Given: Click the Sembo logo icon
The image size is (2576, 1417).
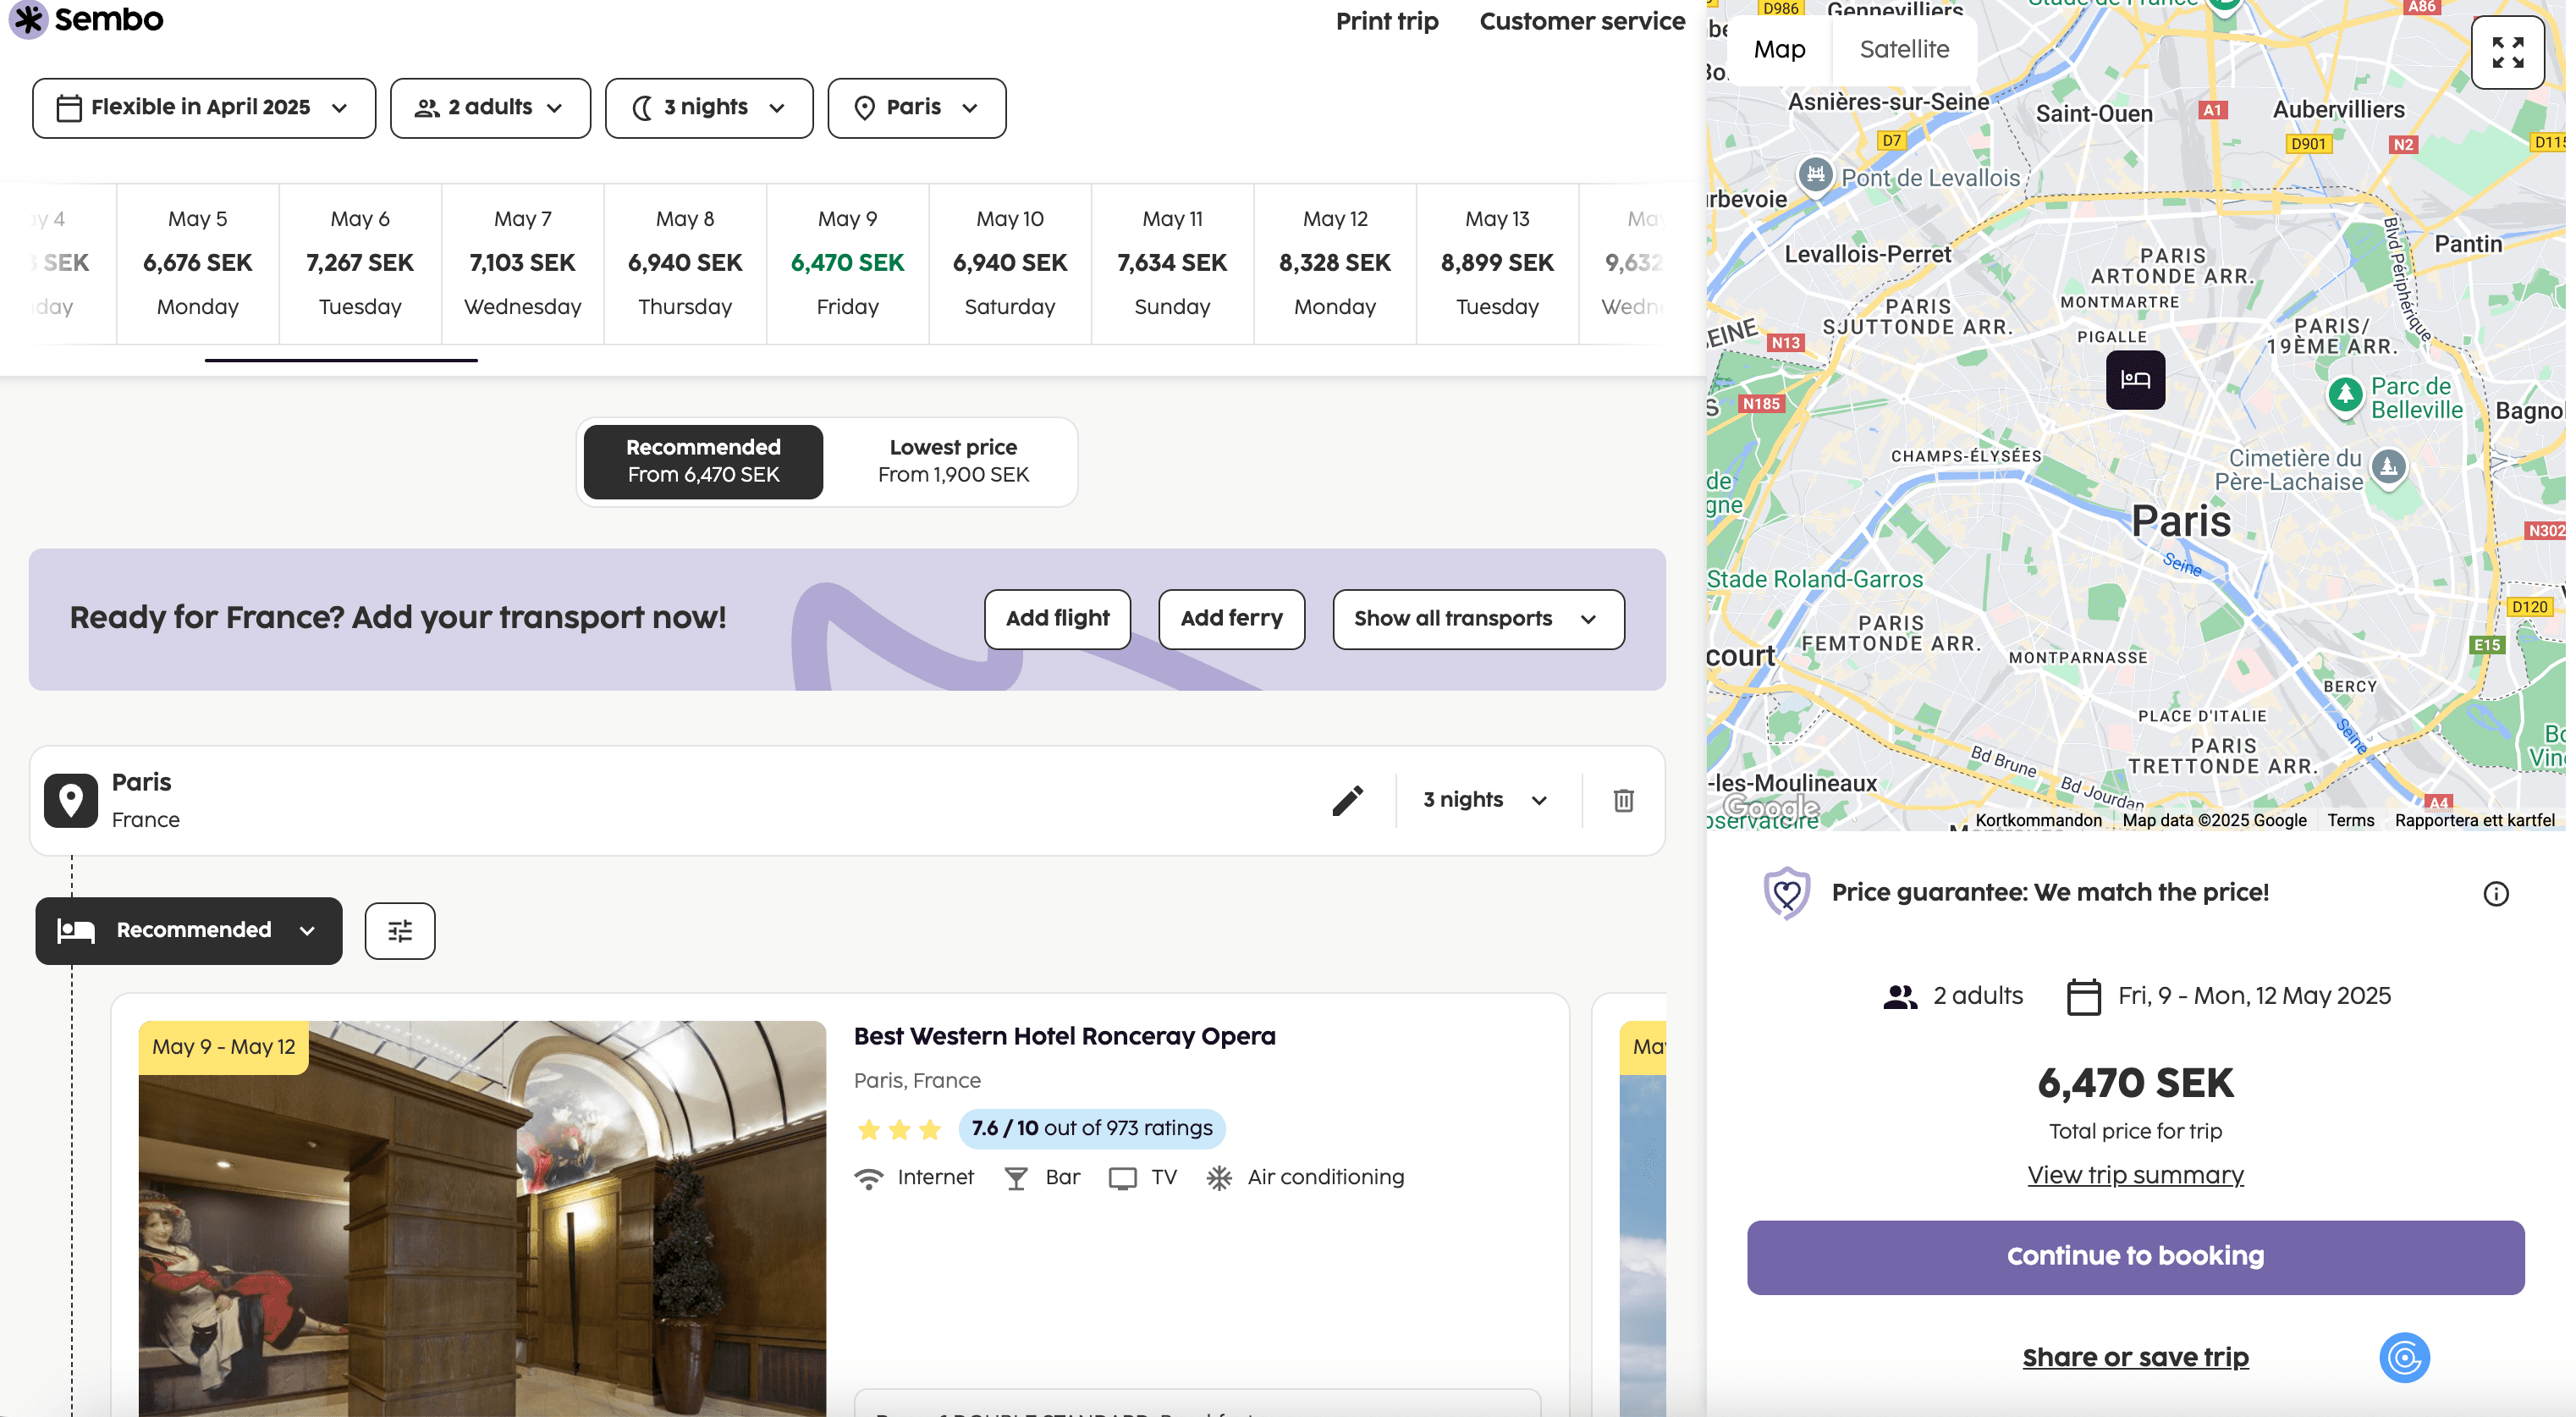Looking at the screenshot, I should (28, 19).
